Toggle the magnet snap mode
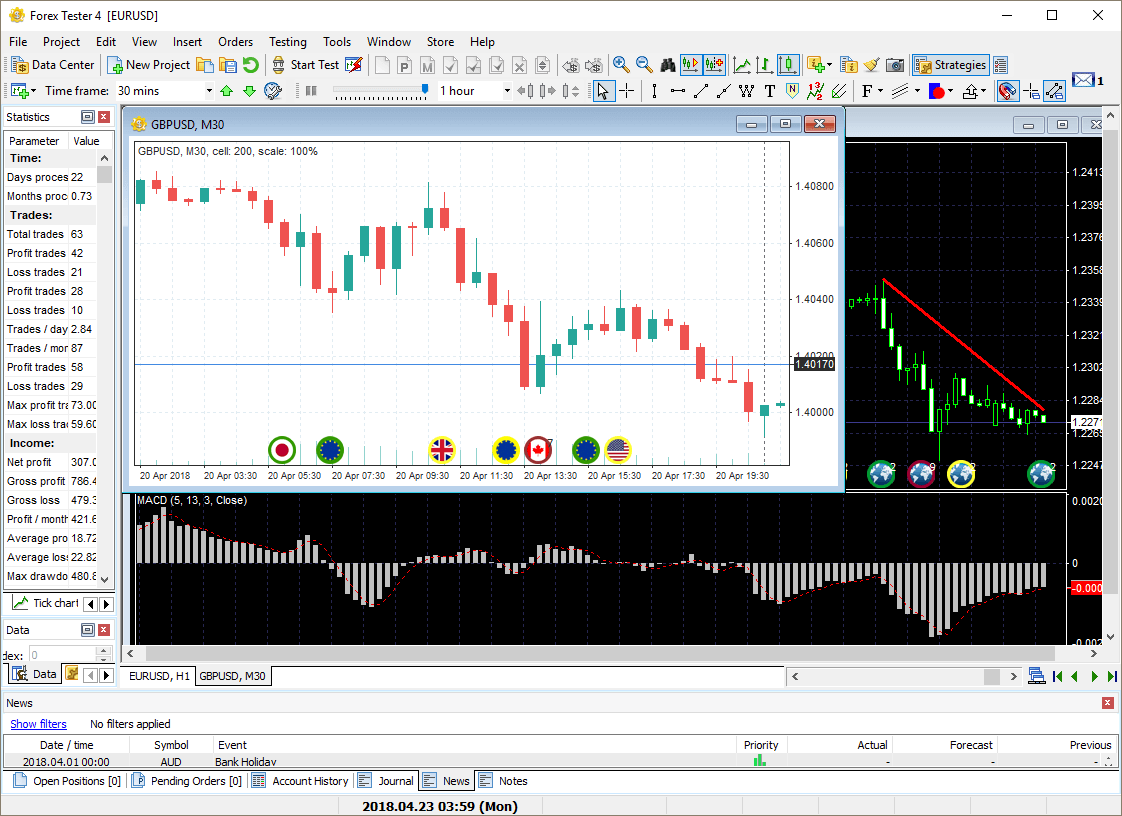Screen dimensions: 1122x816 [x=1008, y=91]
